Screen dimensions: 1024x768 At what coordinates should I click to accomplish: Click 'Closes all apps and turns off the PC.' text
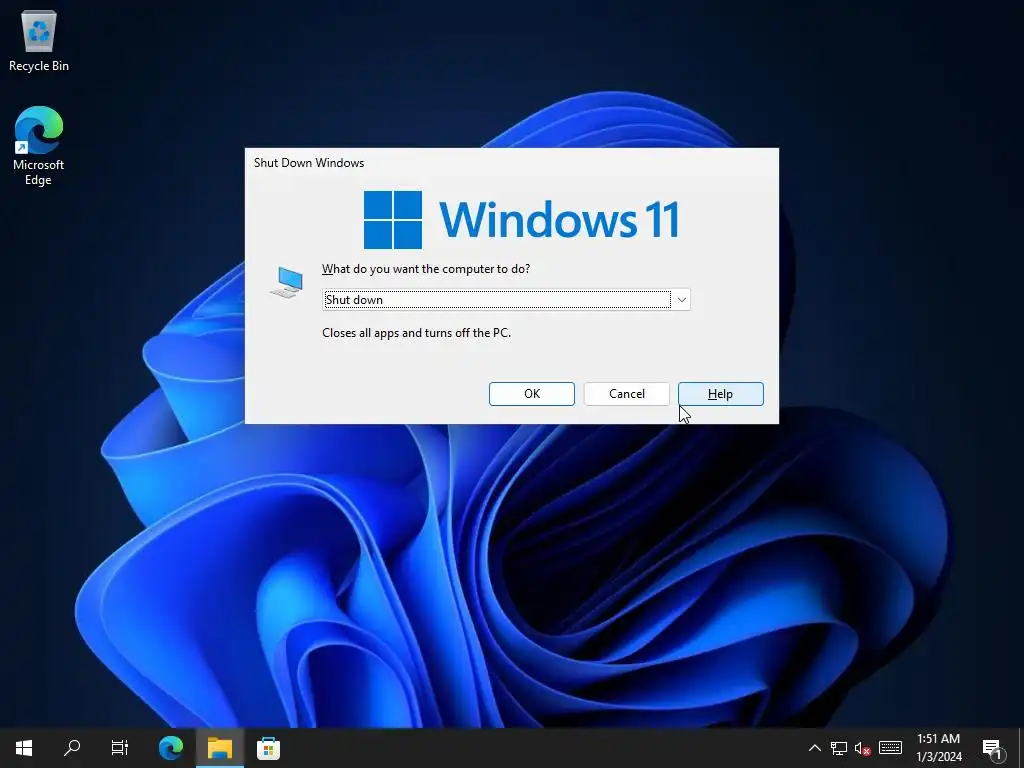coord(417,333)
